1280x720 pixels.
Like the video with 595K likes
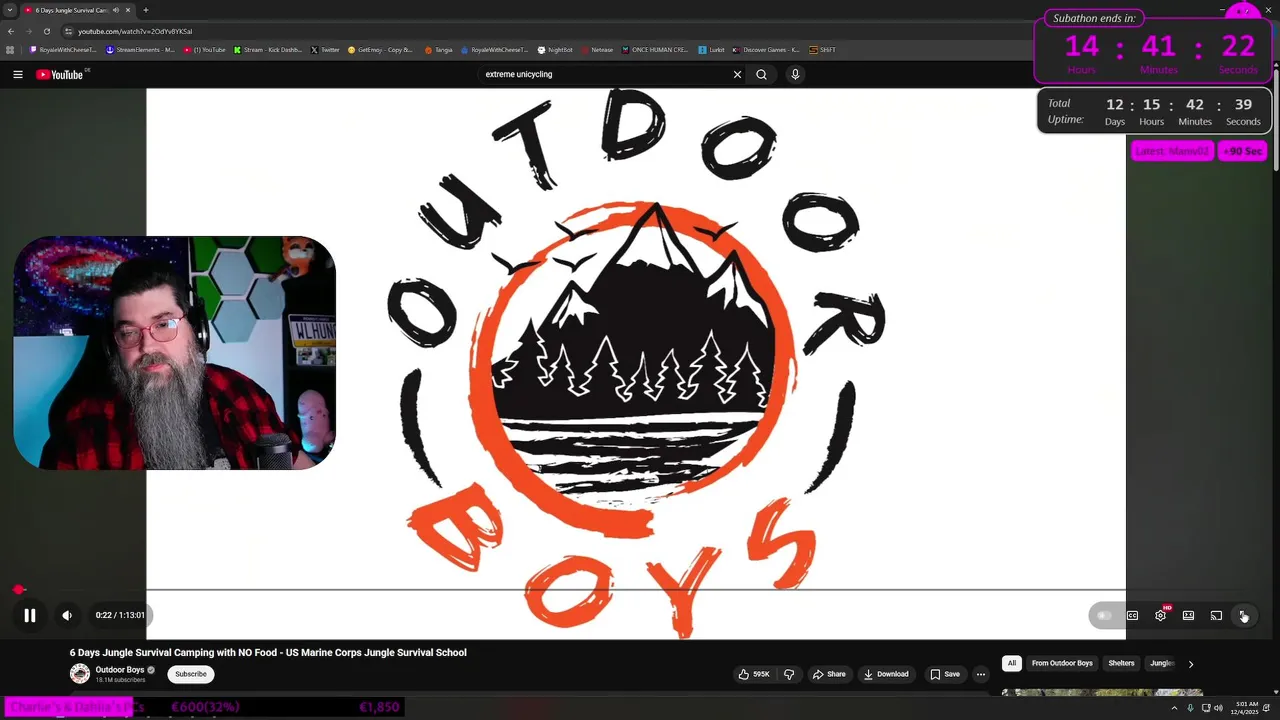(754, 674)
